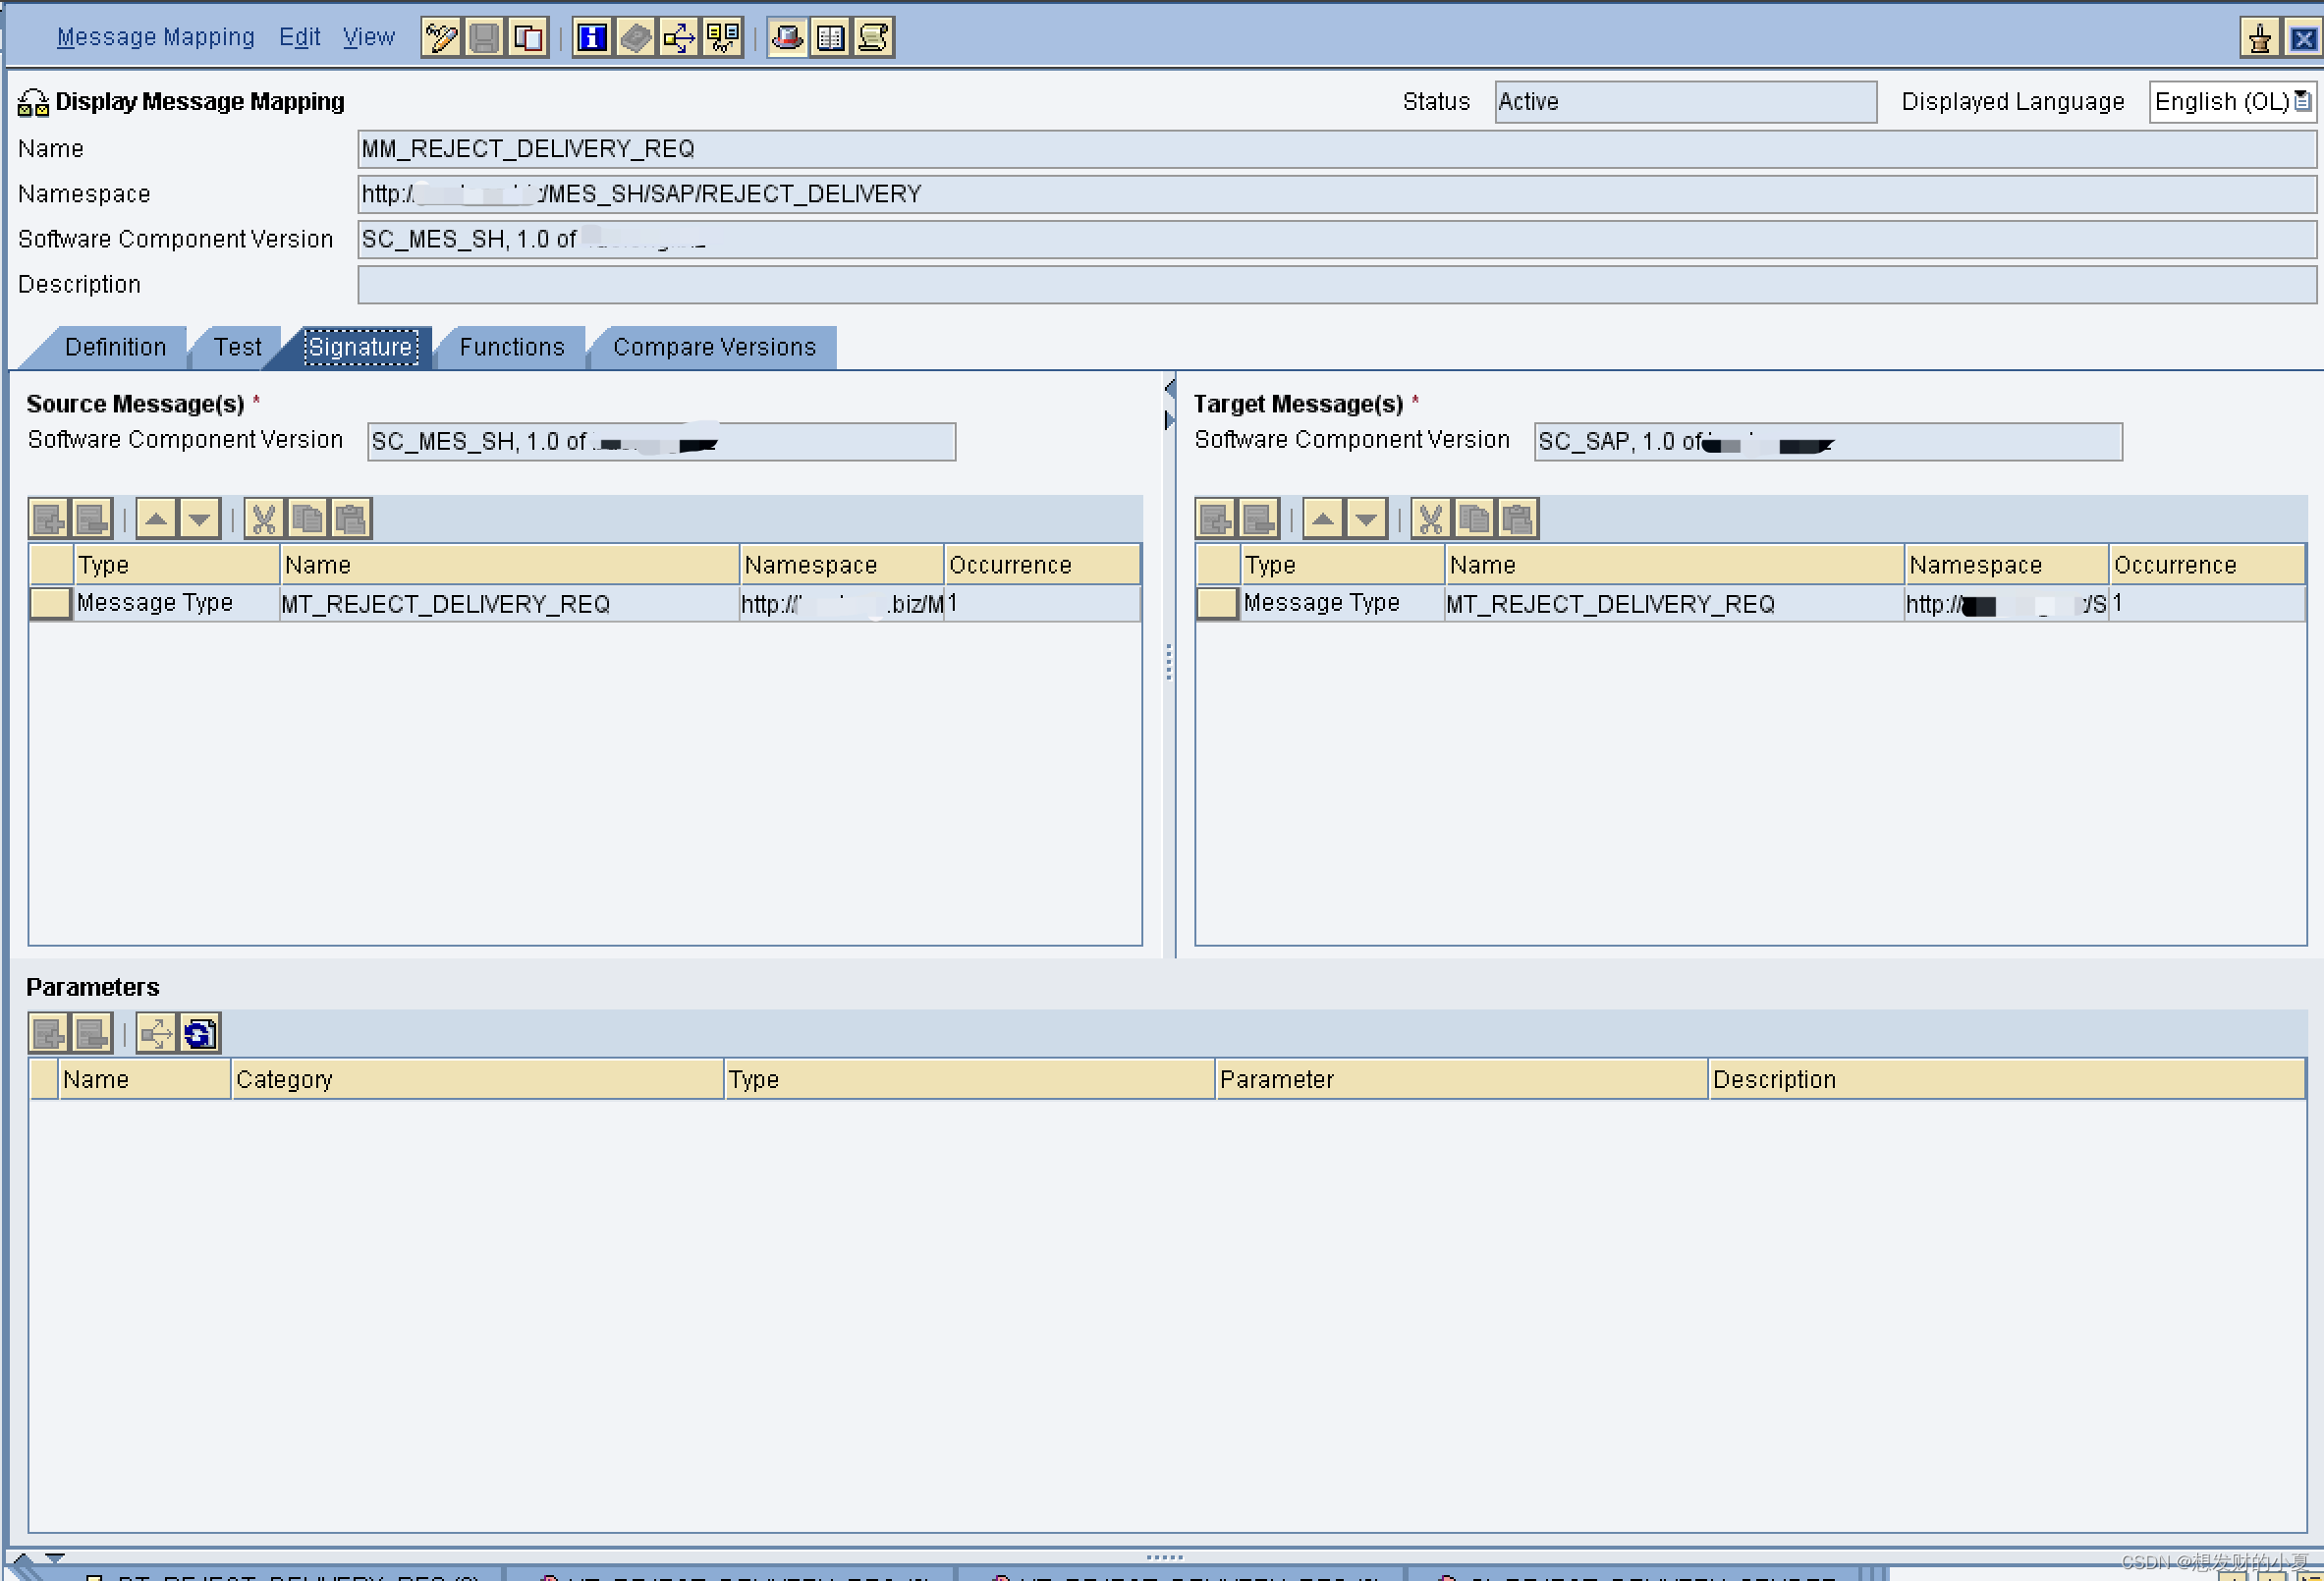Open the Compare Versions tab
The height and width of the screenshot is (1581, 2324).
click(714, 347)
